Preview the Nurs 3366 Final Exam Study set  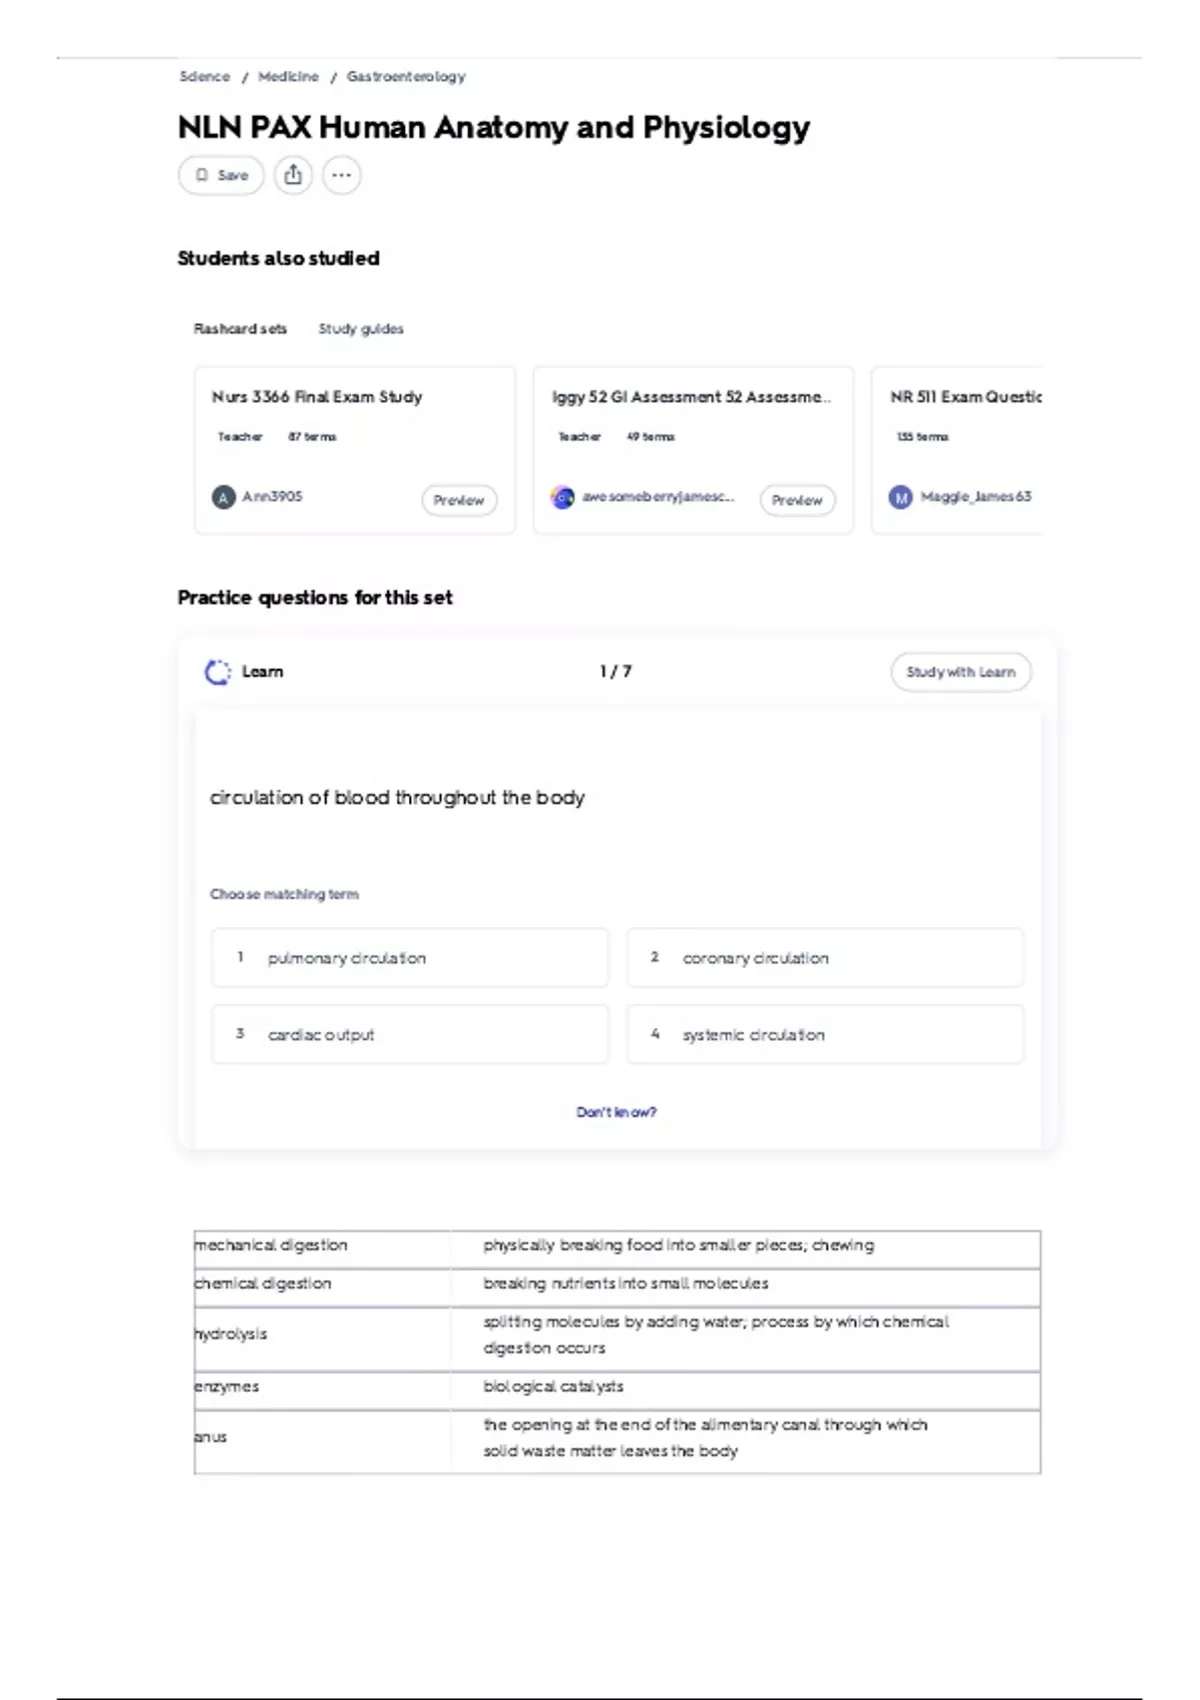[459, 500]
